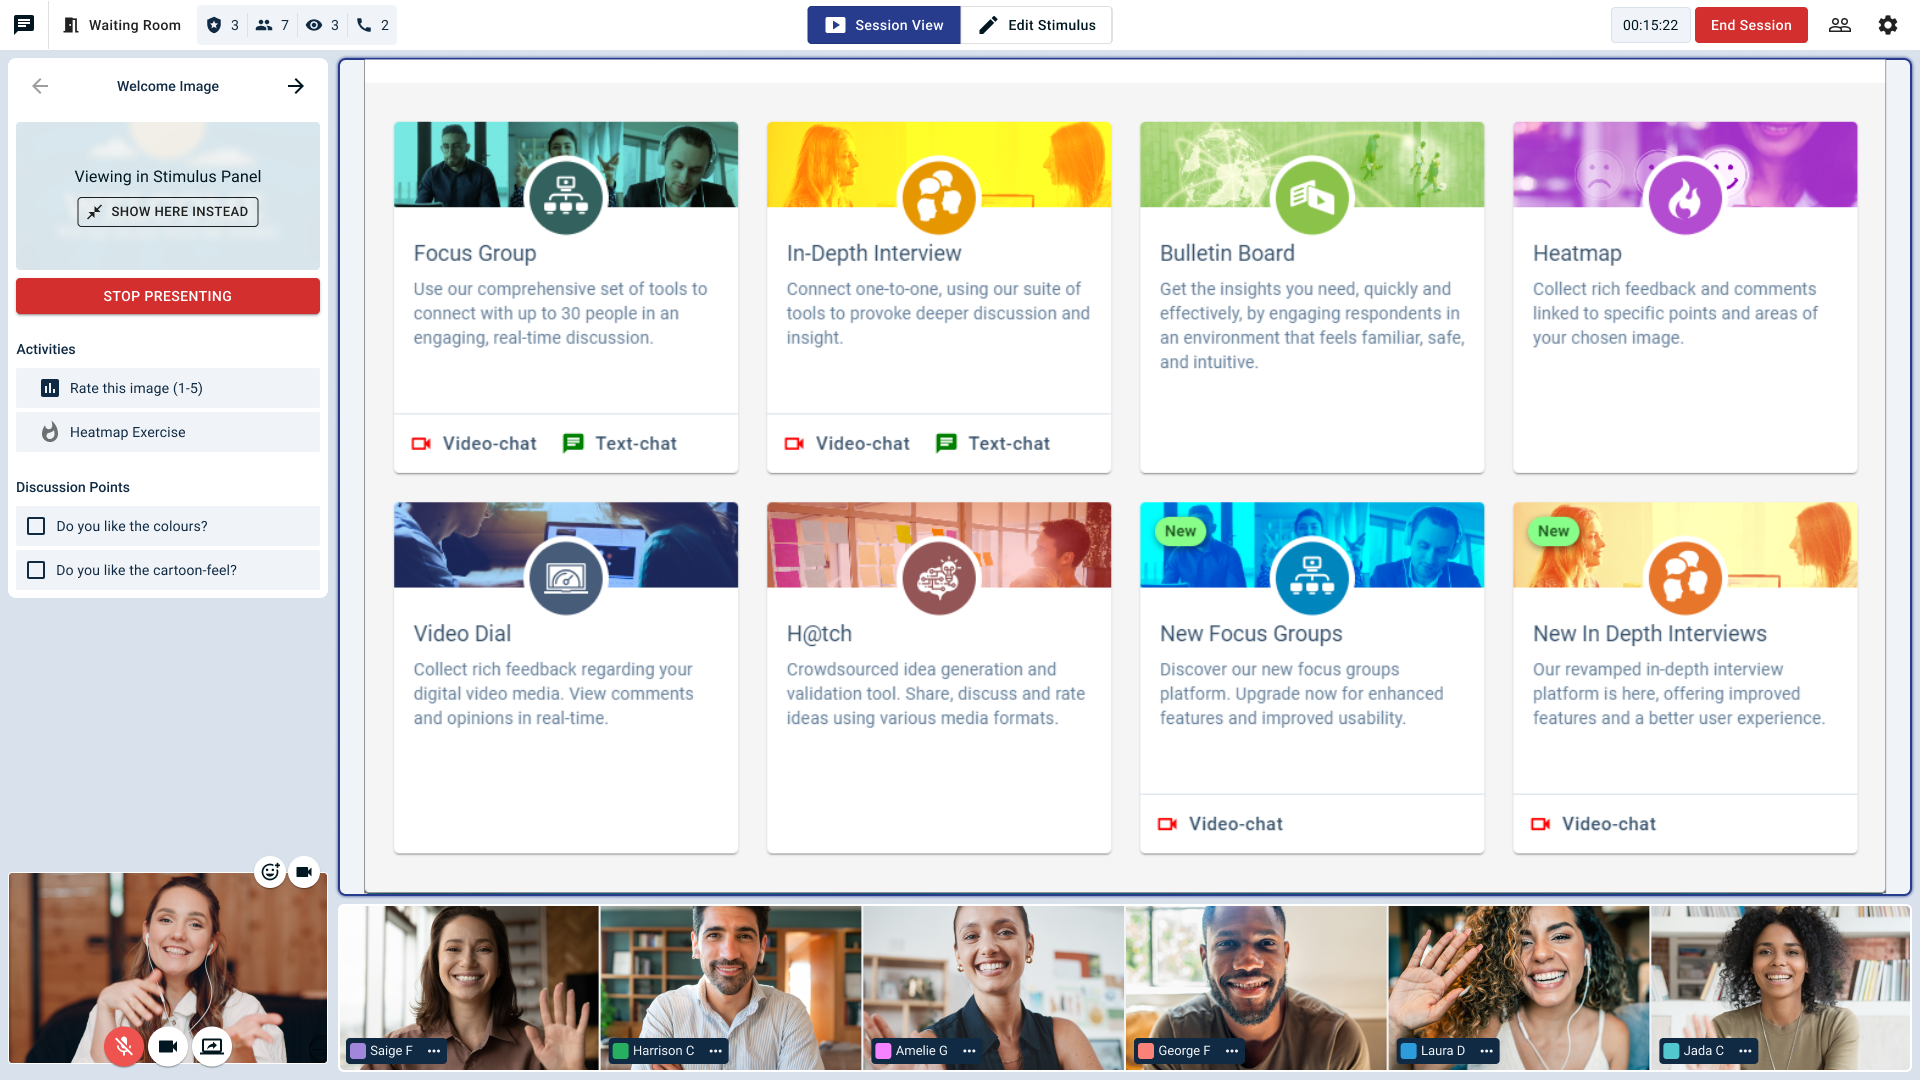Switch to the Edit Stimulus tab
The width and height of the screenshot is (1920, 1080).
pyautogui.click(x=1036, y=25)
